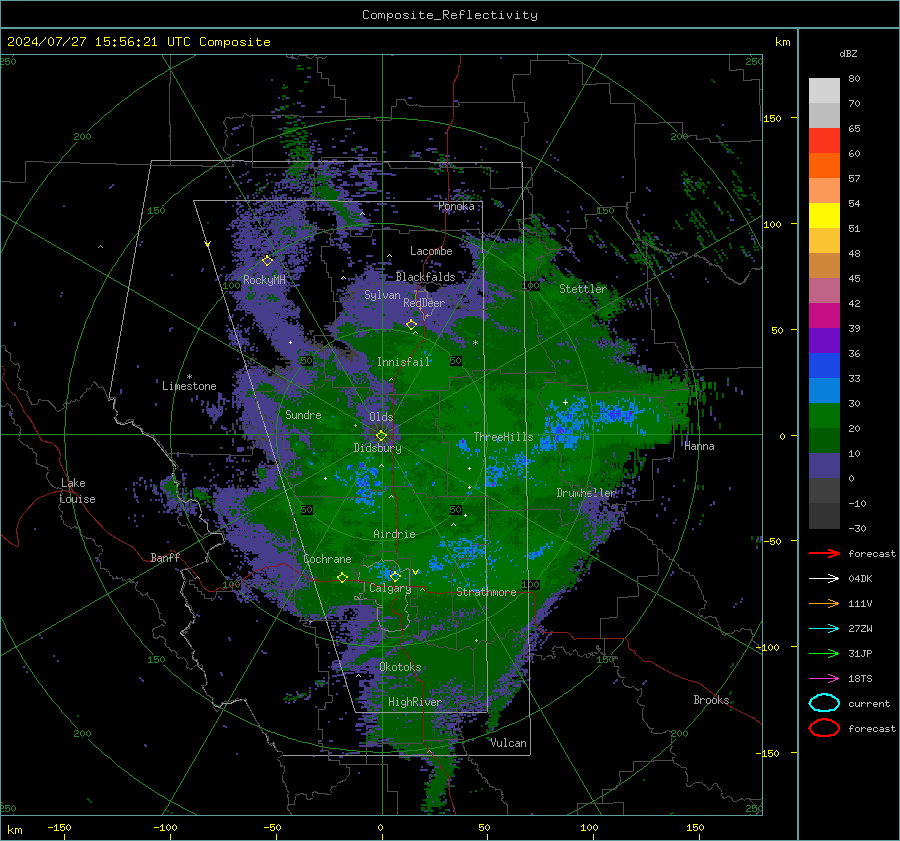This screenshot has height=841, width=900.
Task: Click the Lacombe label
Action: [x=431, y=251]
